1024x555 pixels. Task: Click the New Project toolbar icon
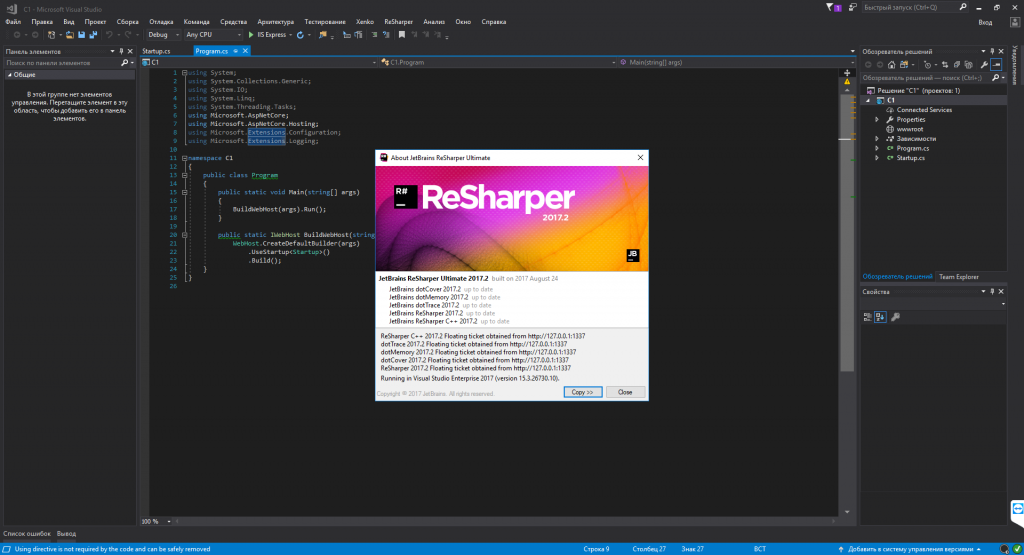pyautogui.click(x=51, y=35)
